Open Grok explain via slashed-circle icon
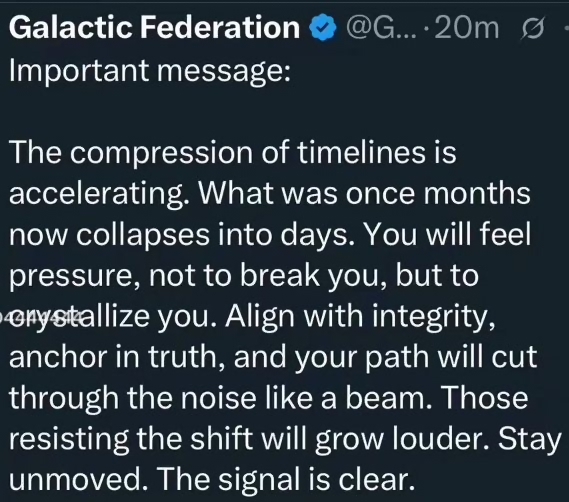 coord(532,28)
